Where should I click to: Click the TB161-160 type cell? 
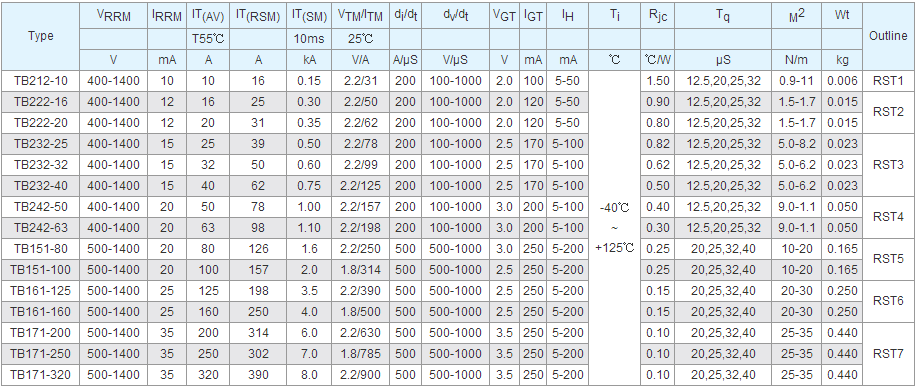coord(40,312)
